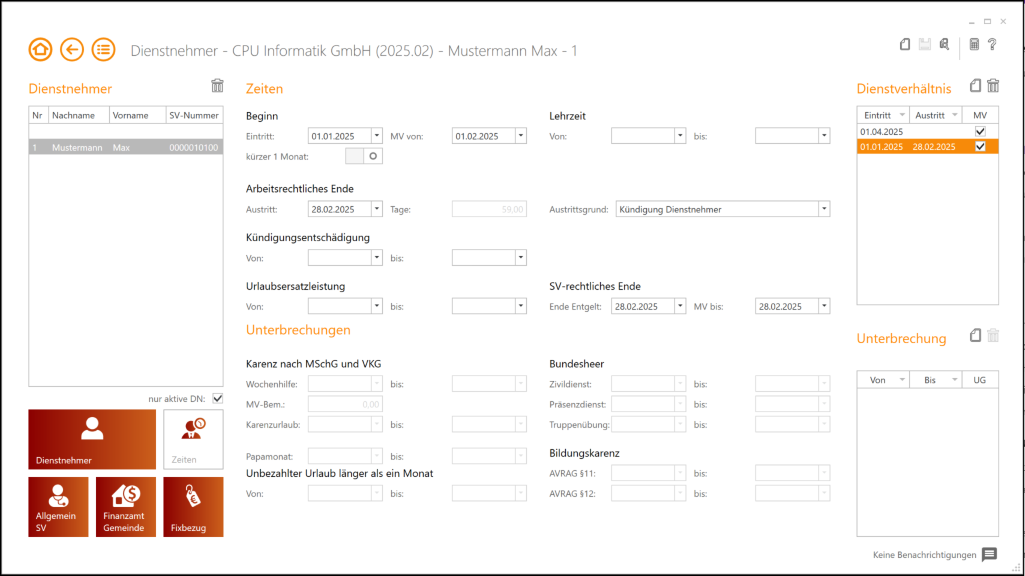The width and height of the screenshot is (1025, 576).
Task: Open the Ende Entgelt date dropdown
Action: (x=680, y=306)
